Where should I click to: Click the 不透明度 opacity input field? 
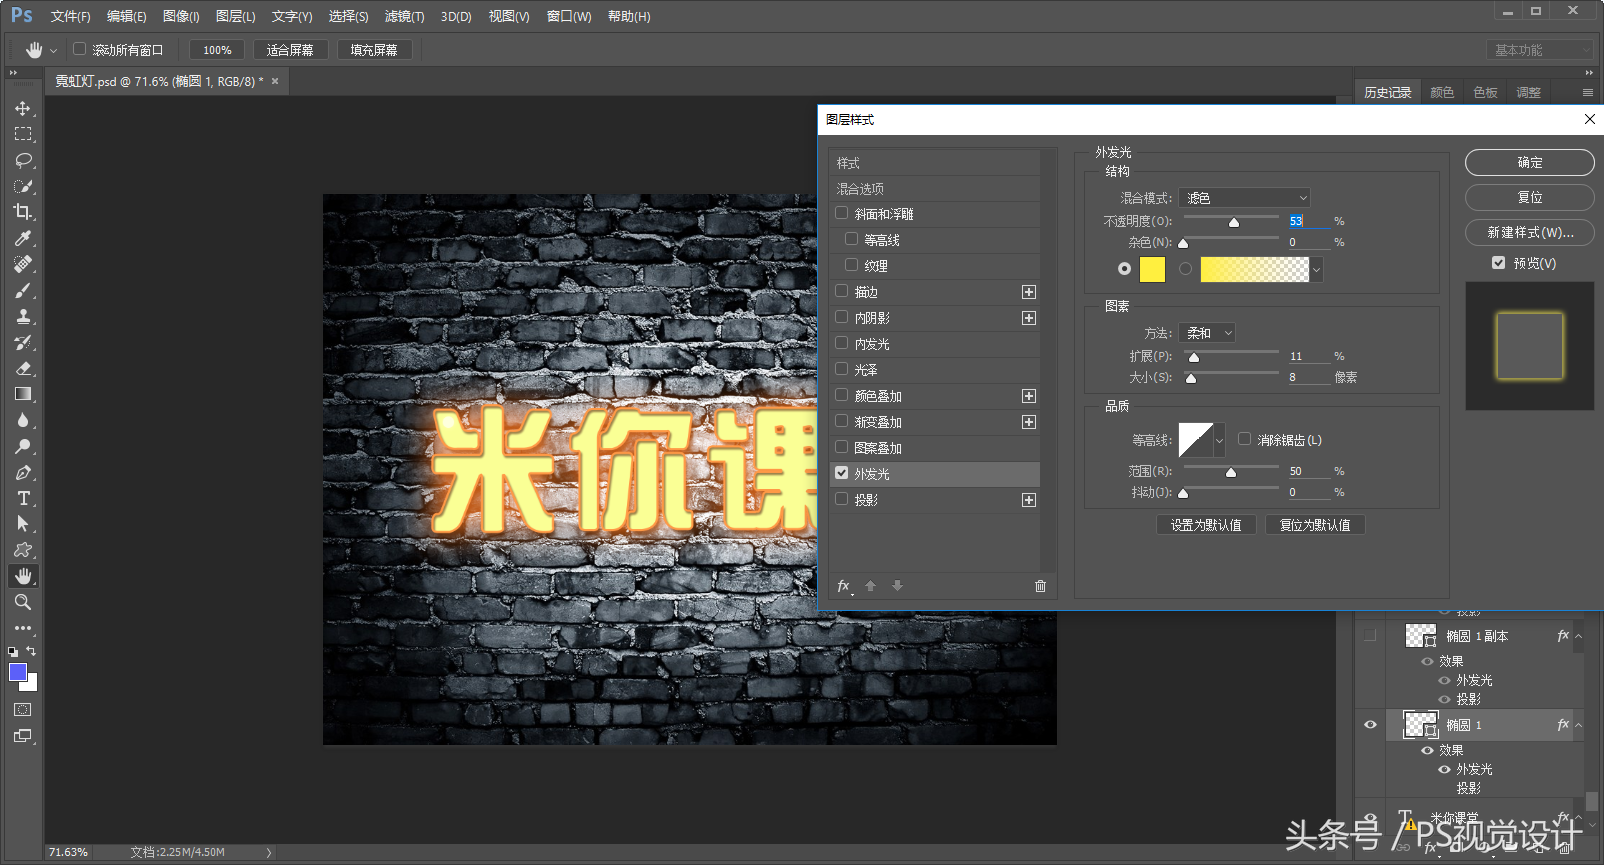(1308, 221)
